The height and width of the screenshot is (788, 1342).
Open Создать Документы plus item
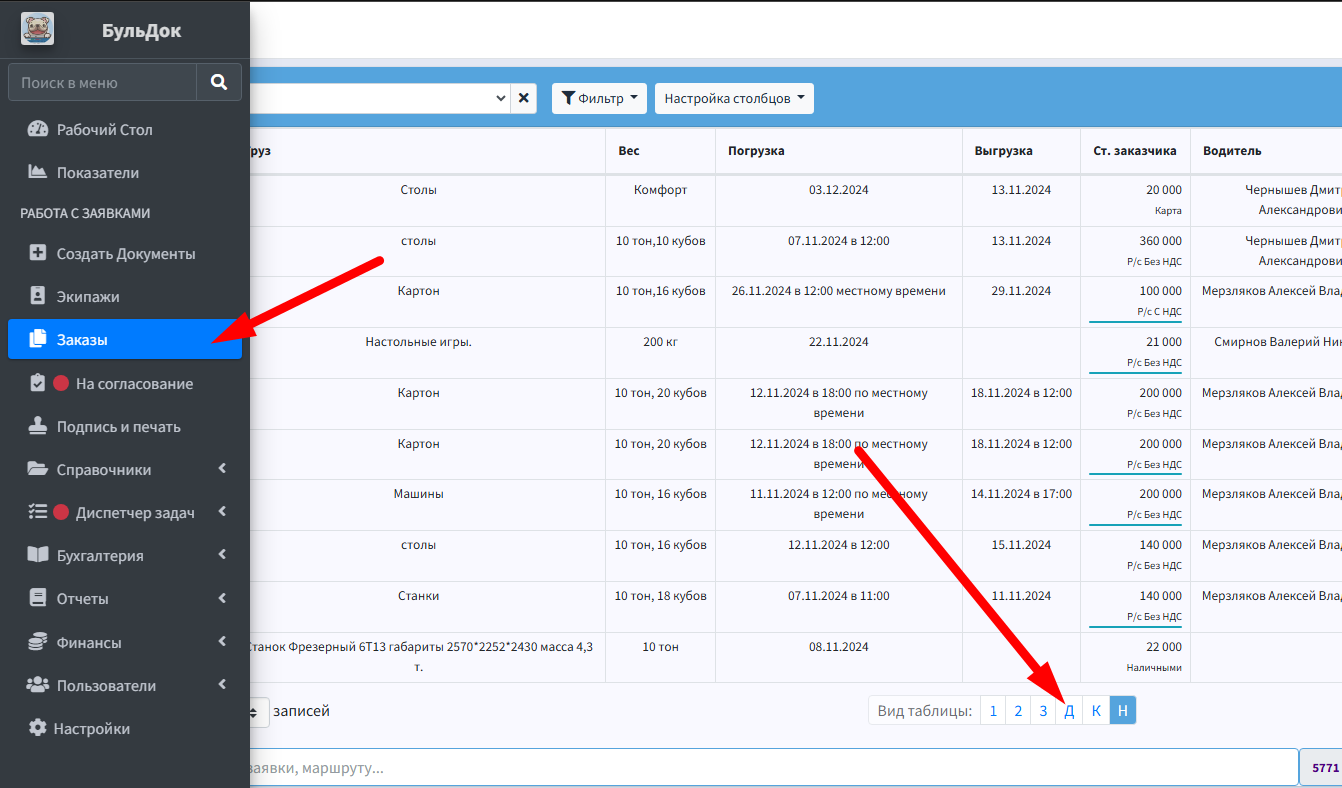click(x=125, y=254)
